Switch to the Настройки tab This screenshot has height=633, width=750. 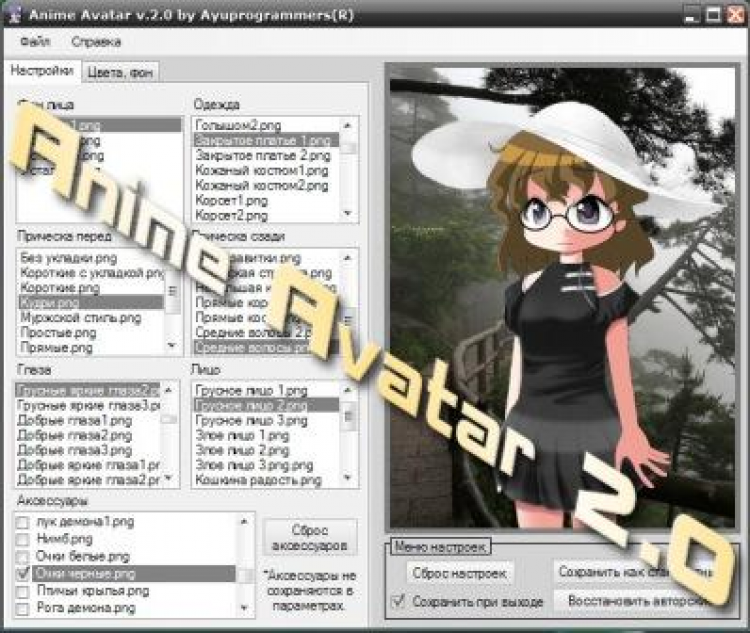(42, 71)
